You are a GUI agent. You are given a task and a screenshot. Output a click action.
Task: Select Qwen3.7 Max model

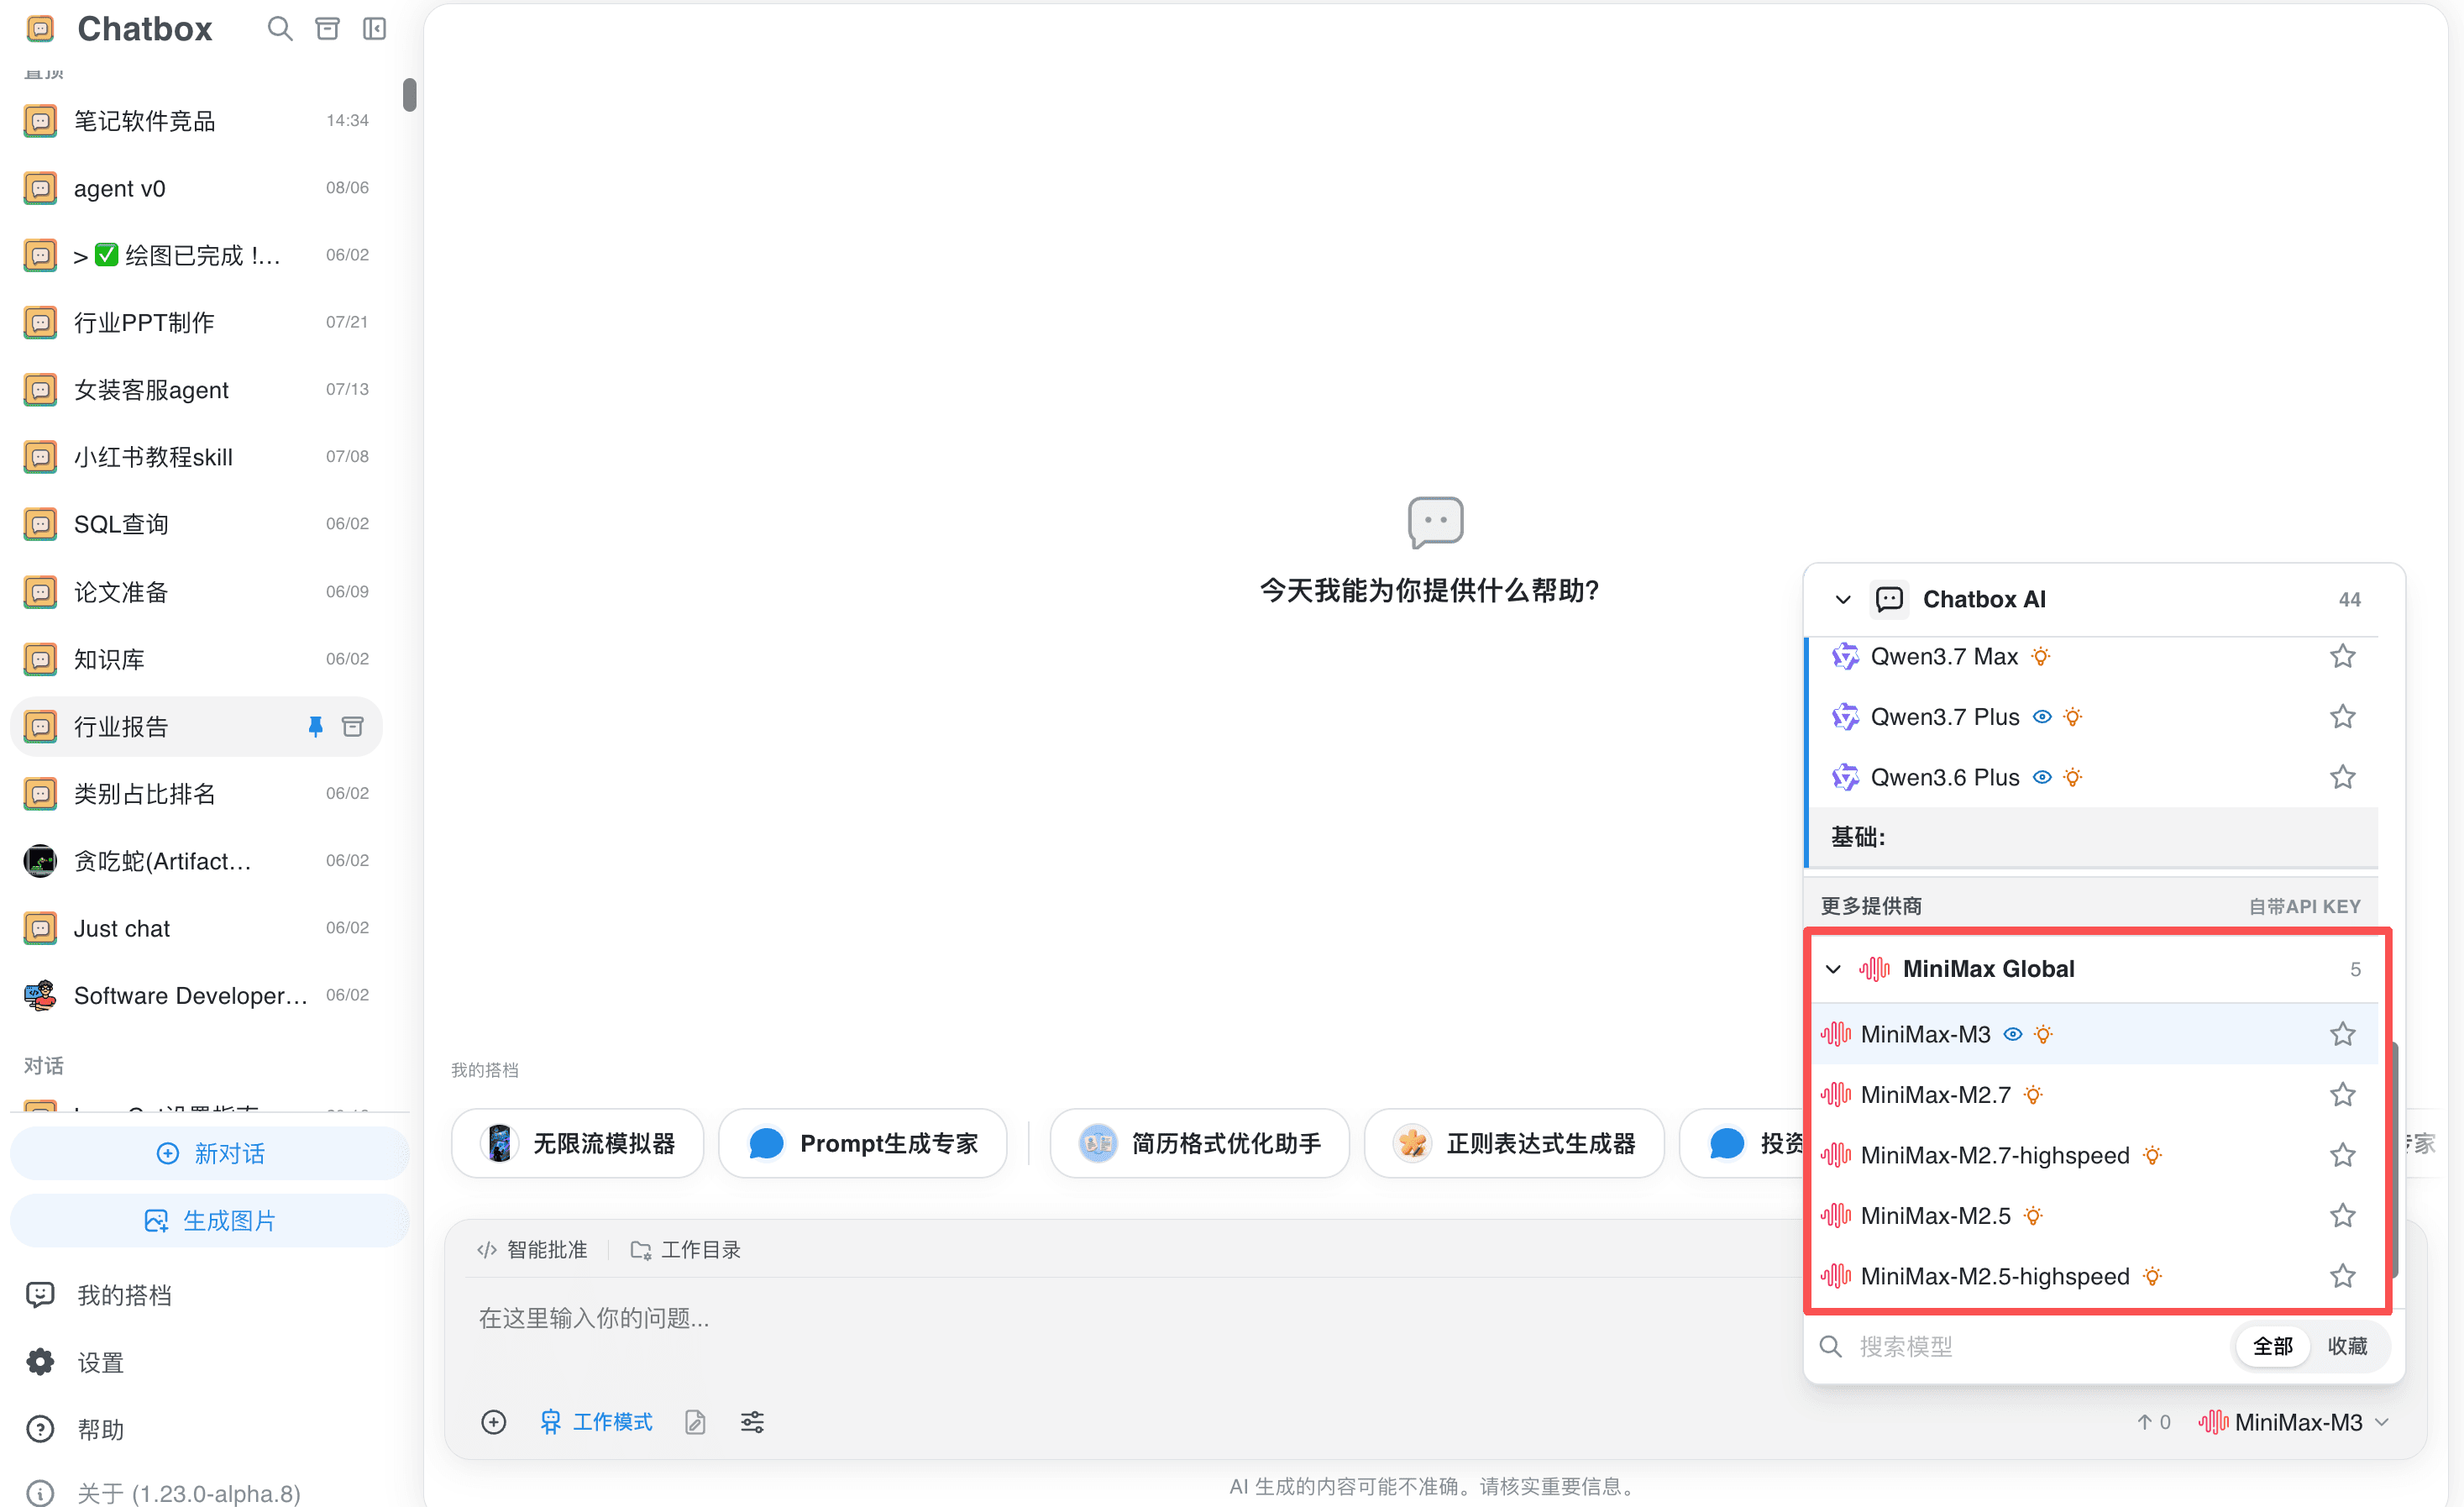[x=2093, y=656]
